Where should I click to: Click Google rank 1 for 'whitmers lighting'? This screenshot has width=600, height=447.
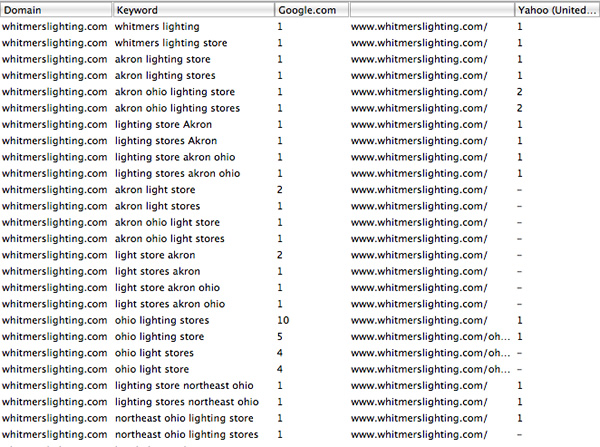click(280, 27)
